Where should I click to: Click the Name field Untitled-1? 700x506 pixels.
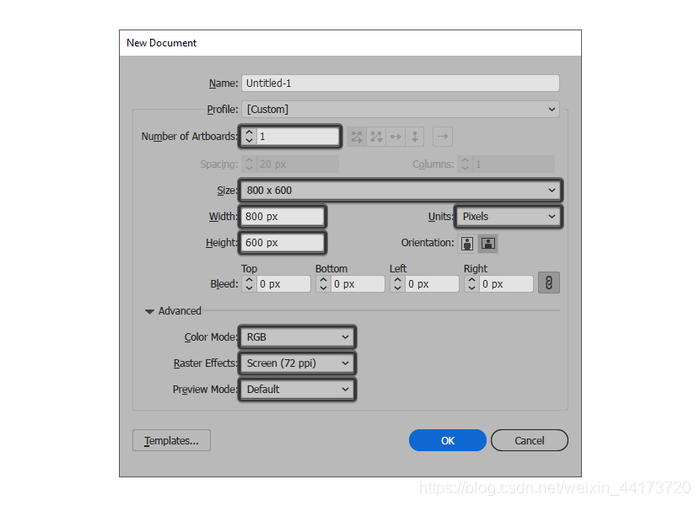(400, 83)
